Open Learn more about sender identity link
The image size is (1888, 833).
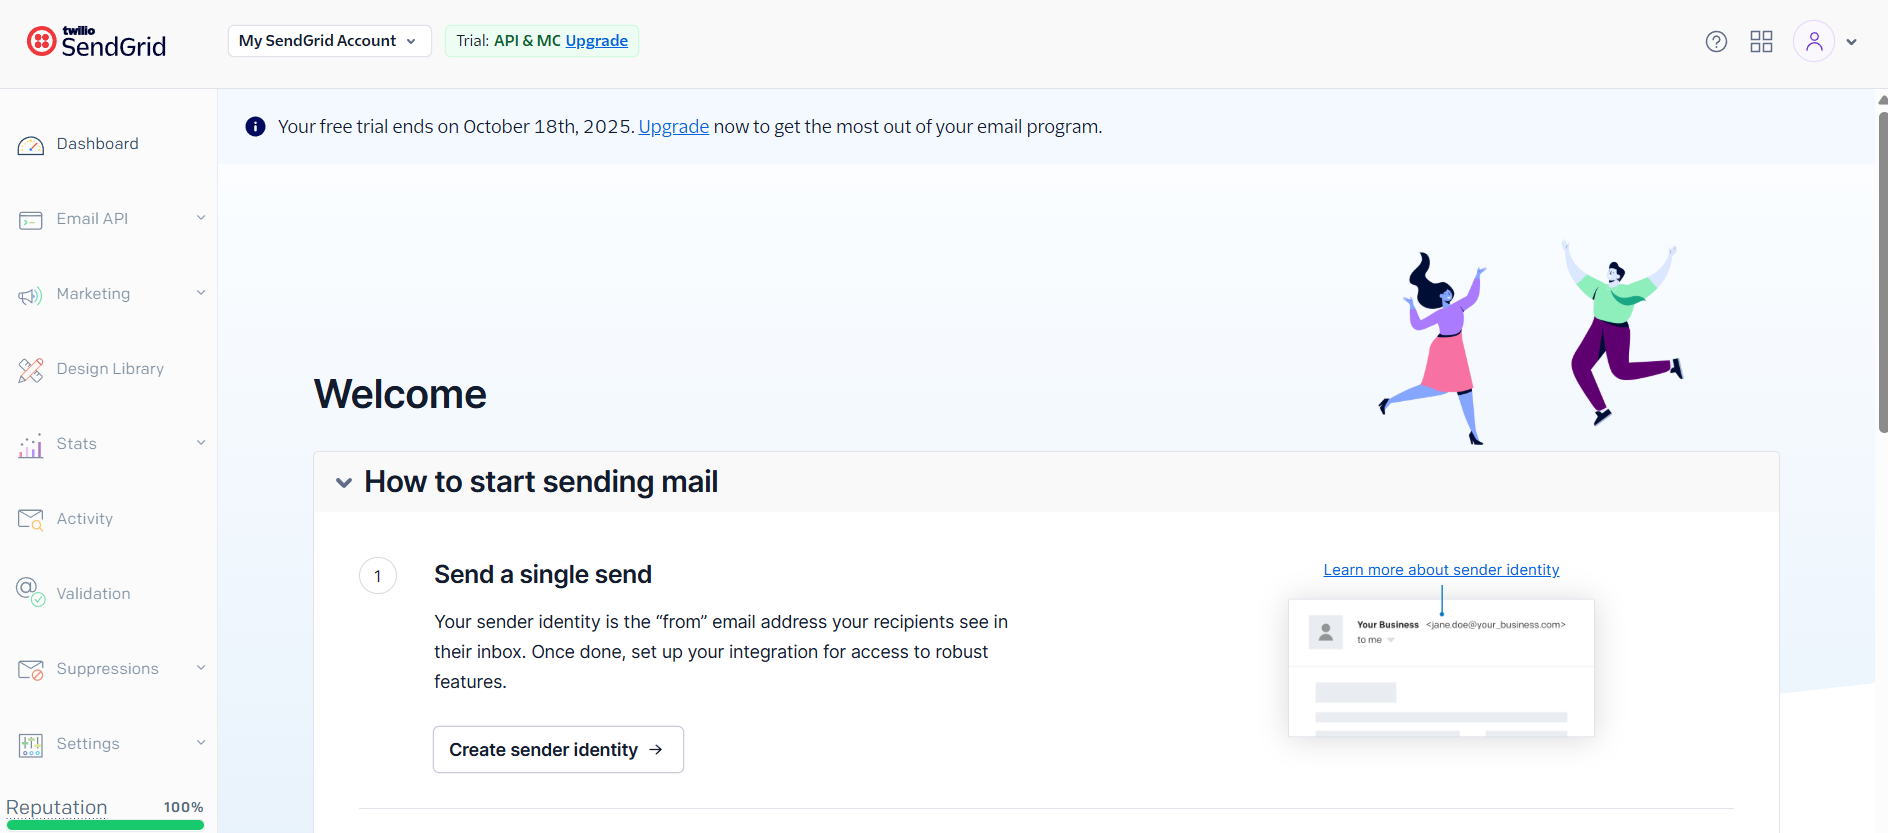click(x=1441, y=570)
